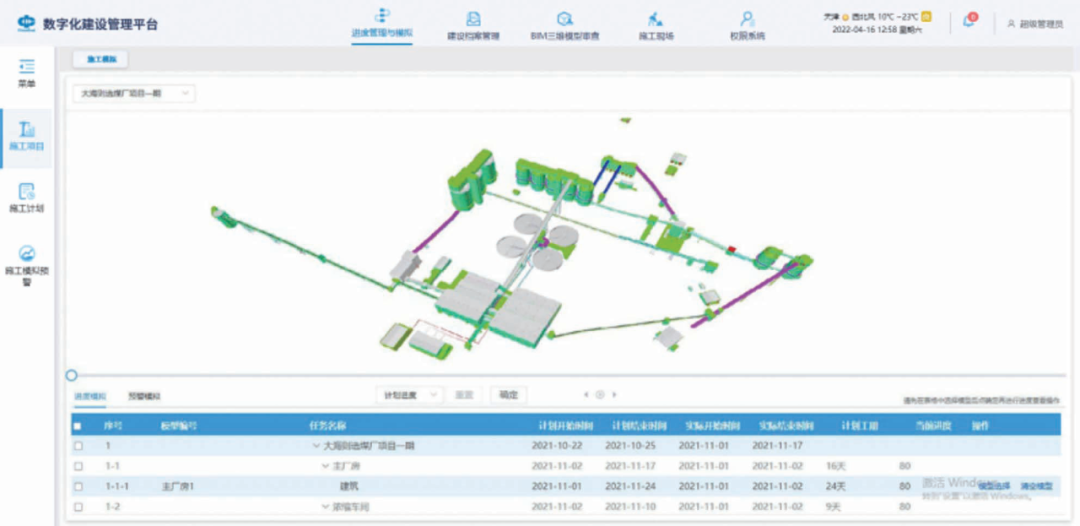This screenshot has width=1080, height=526.
Task: Open 施工现场 in the top navigation
Action: [x=655, y=26]
